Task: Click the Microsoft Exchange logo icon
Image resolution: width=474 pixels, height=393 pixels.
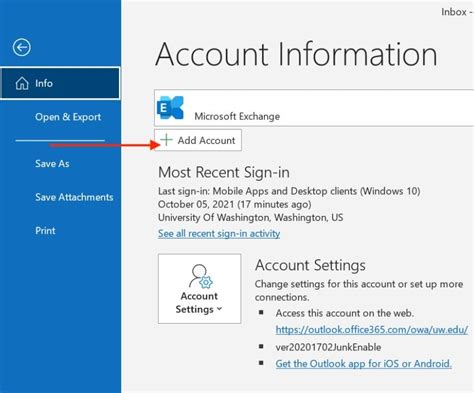Action: [x=170, y=107]
